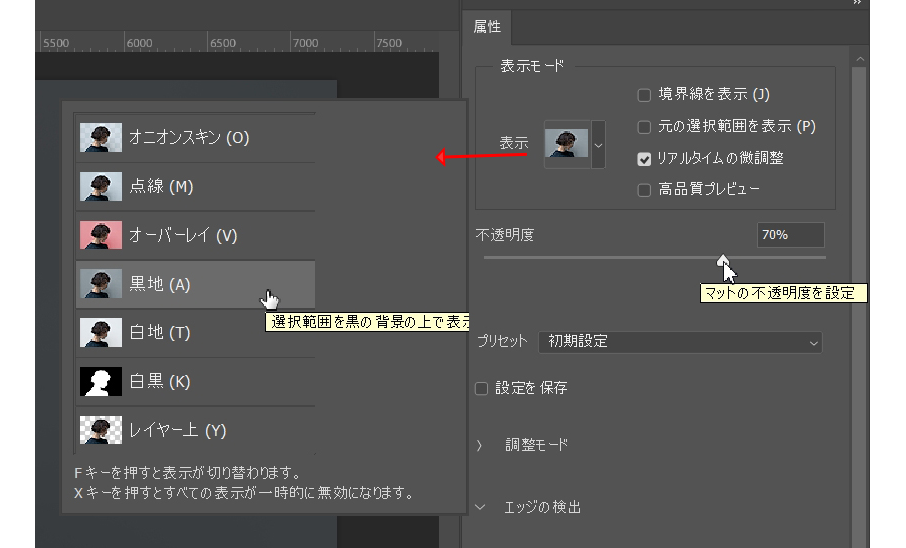The height and width of the screenshot is (548, 906).
Task: Click the レイヤー上 checkerboard thumbnail
Action: (x=101, y=430)
